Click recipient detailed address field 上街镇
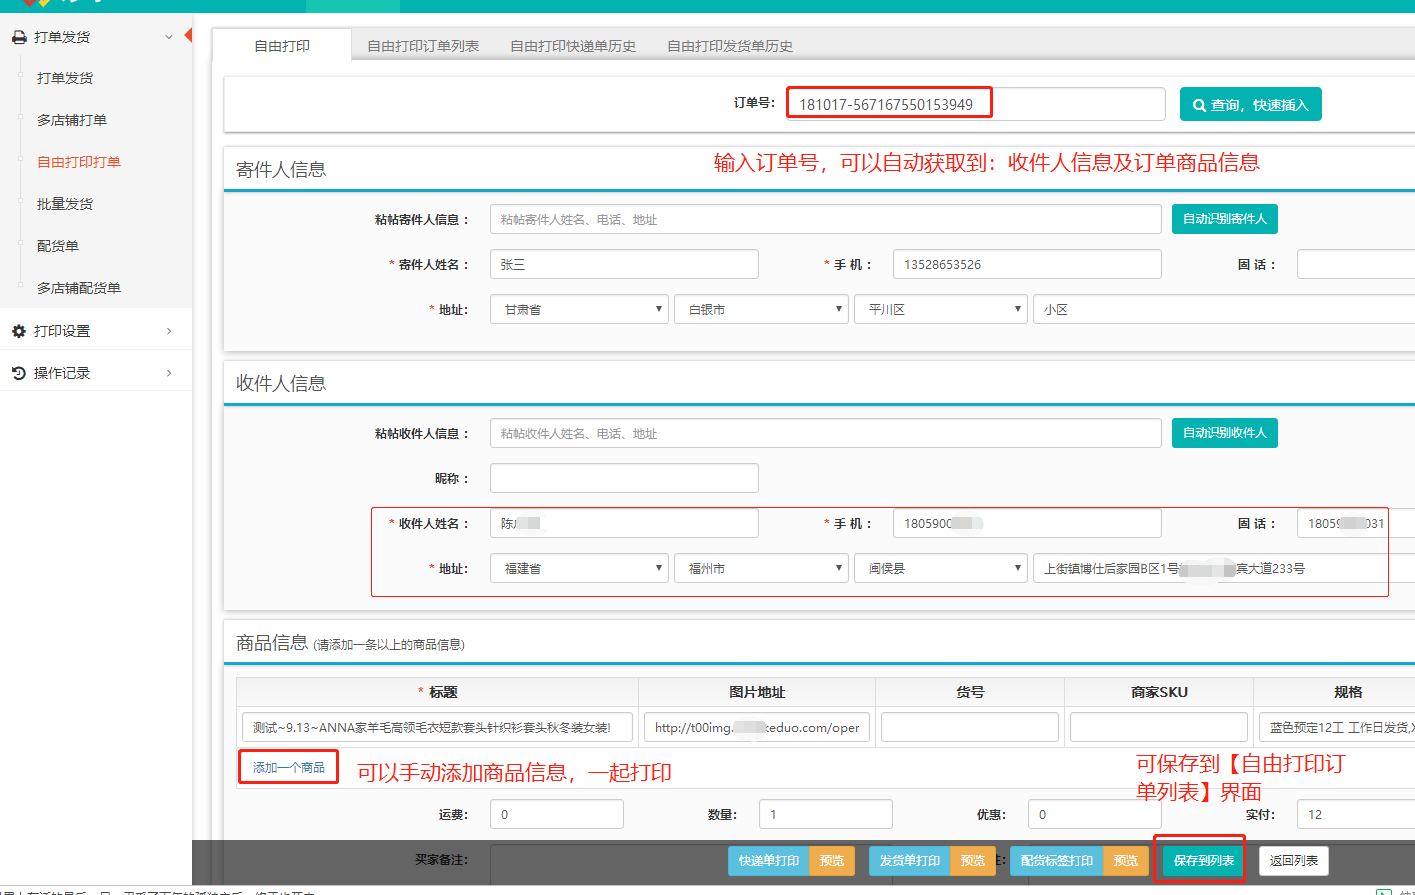 click(1224, 568)
